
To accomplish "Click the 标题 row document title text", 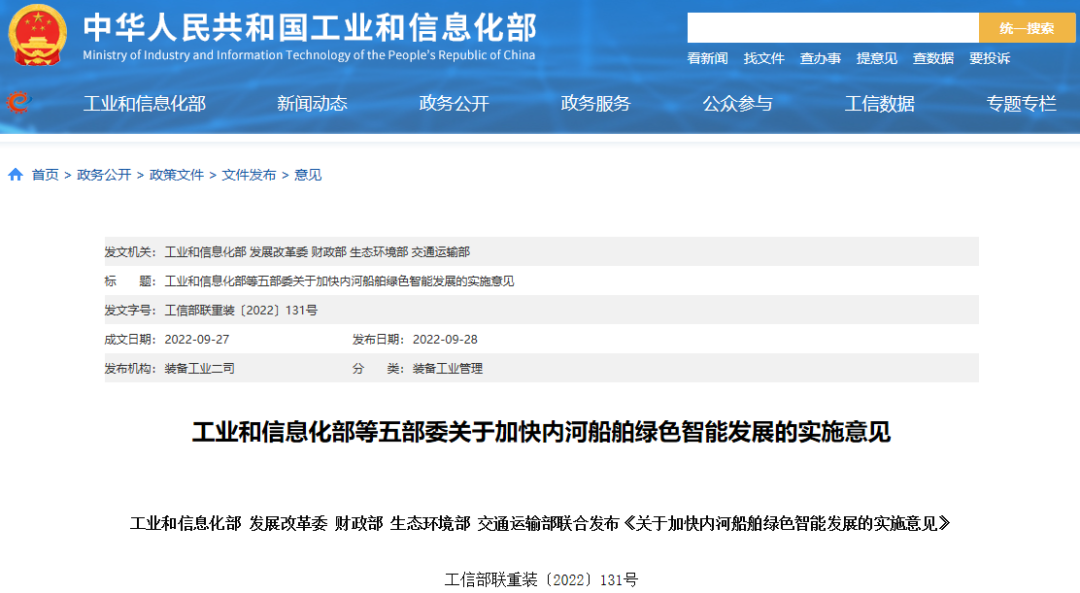I will [x=339, y=281].
